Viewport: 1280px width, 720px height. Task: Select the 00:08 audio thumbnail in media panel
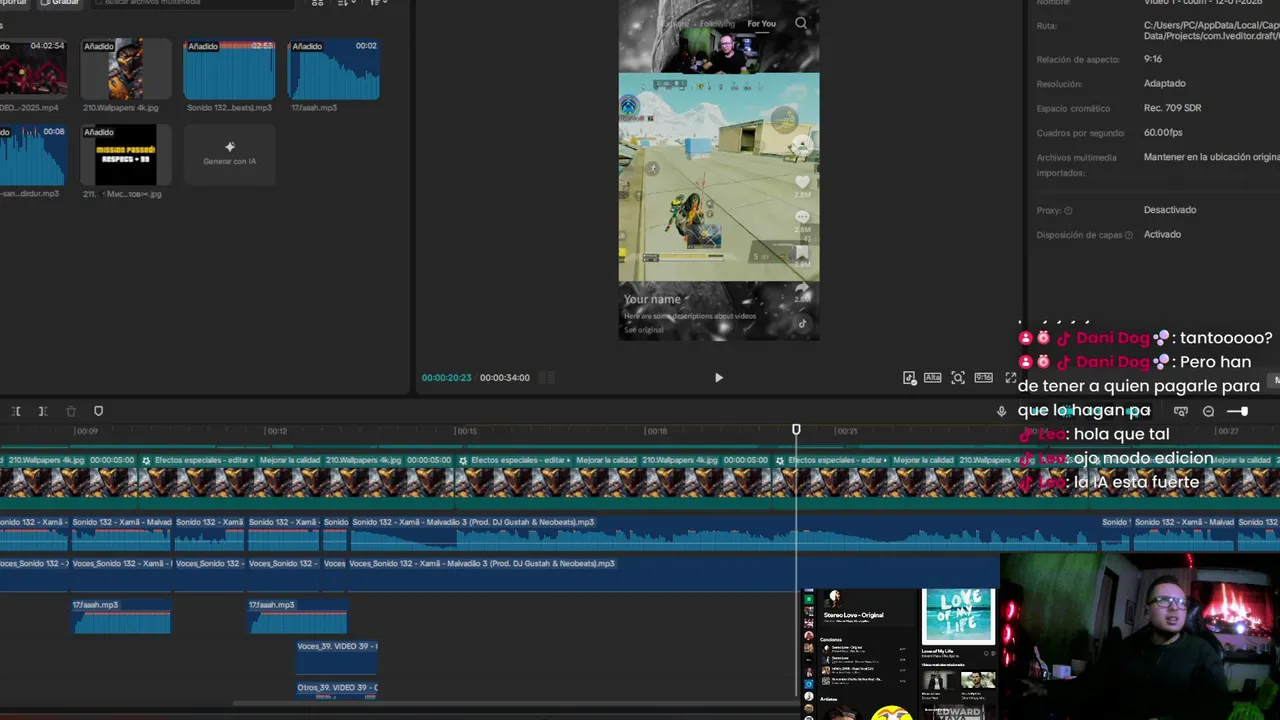pyautogui.click(x=33, y=155)
